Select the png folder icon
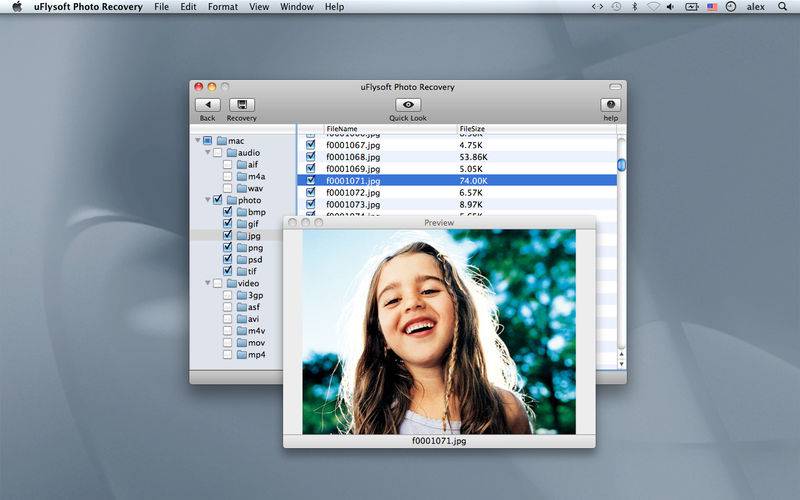 [242, 247]
